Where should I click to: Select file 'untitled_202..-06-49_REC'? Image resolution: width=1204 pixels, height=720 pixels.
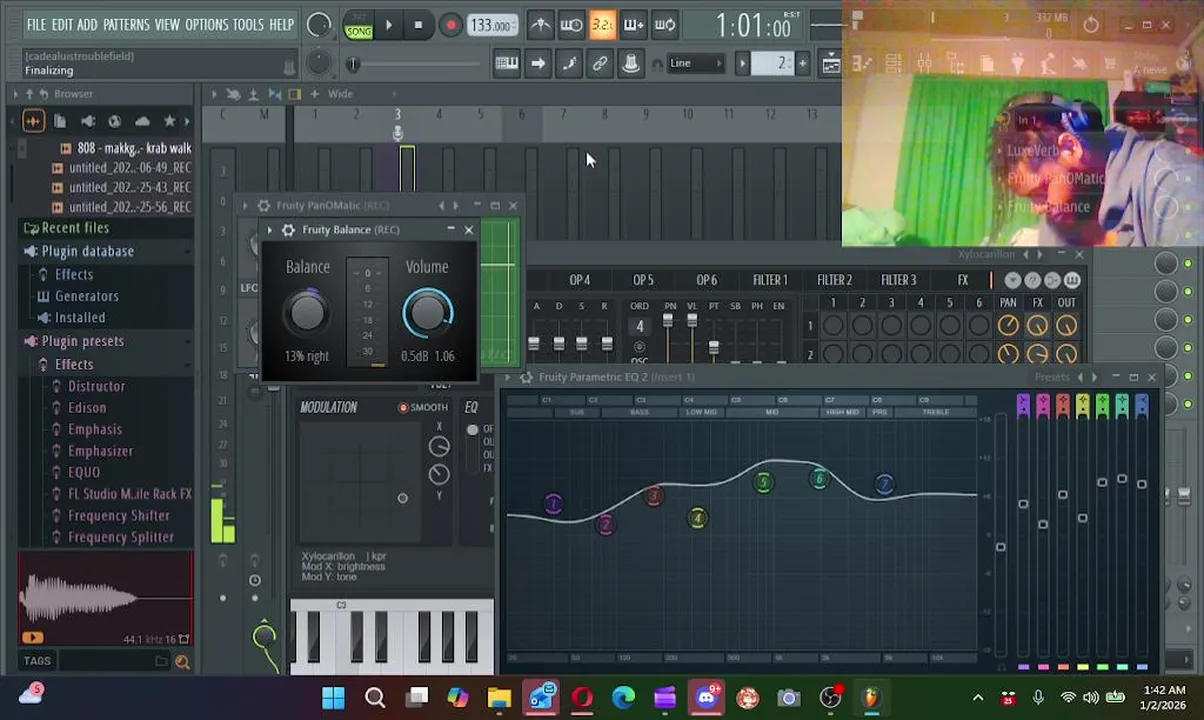tap(121, 168)
